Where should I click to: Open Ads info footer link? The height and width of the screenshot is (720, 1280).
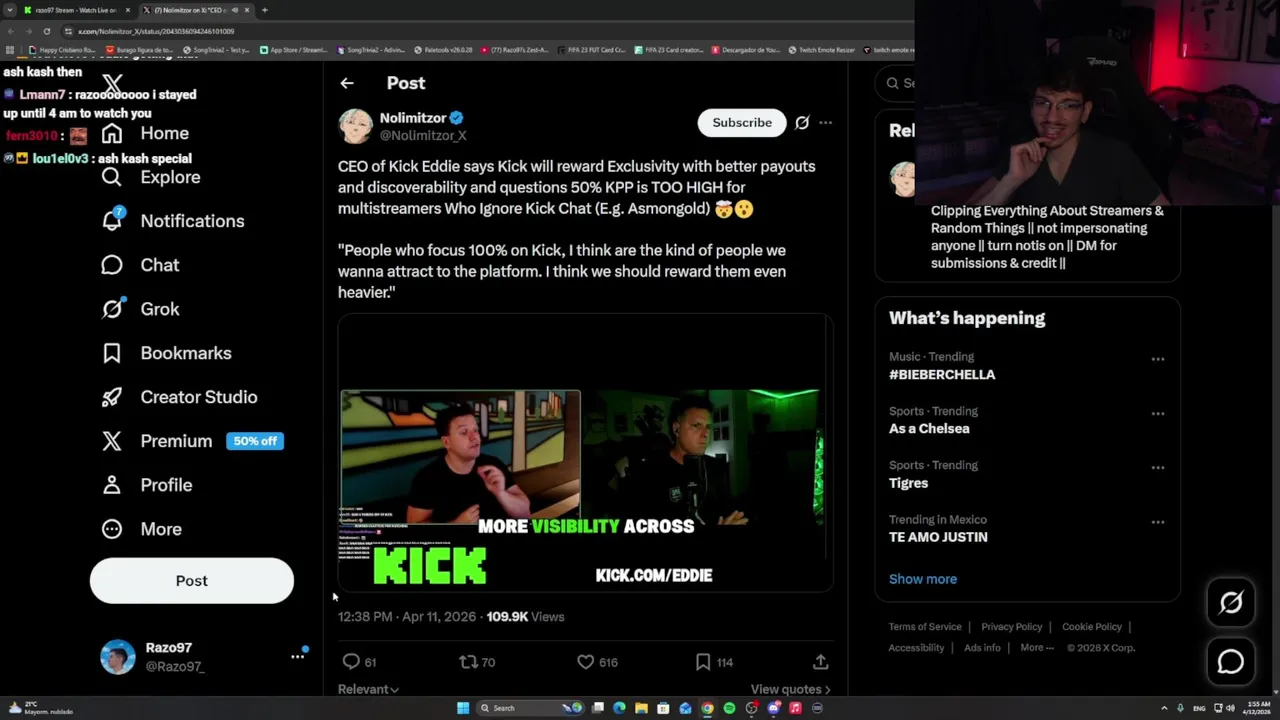982,648
